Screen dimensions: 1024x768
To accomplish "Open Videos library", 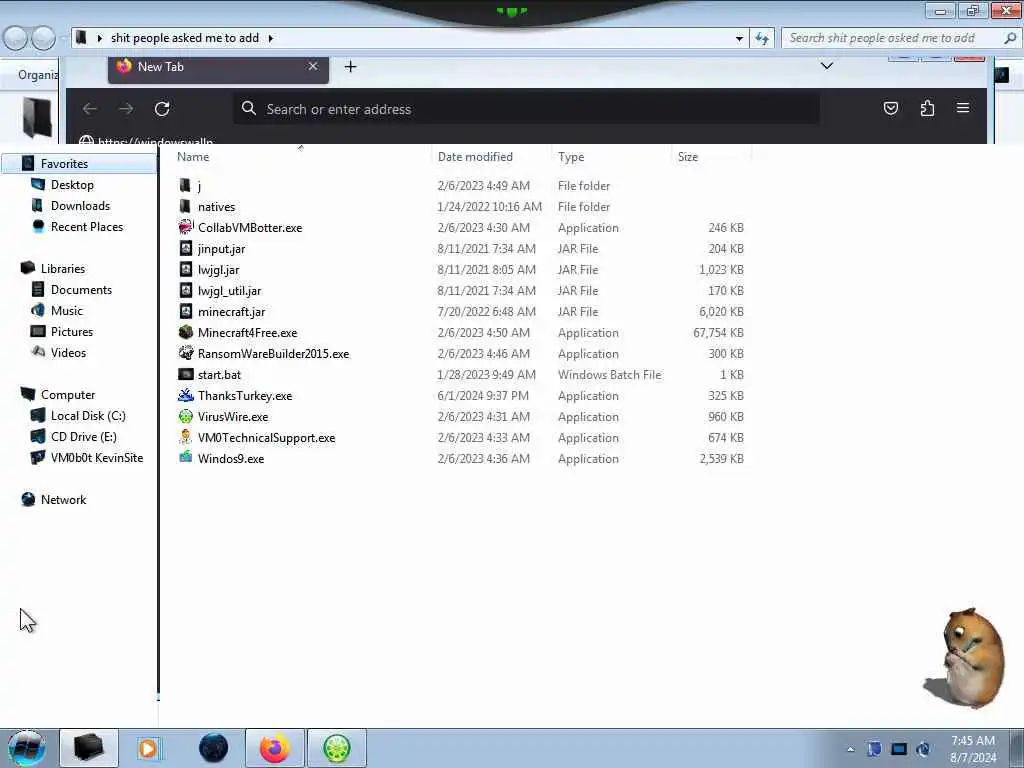I will click(68, 352).
